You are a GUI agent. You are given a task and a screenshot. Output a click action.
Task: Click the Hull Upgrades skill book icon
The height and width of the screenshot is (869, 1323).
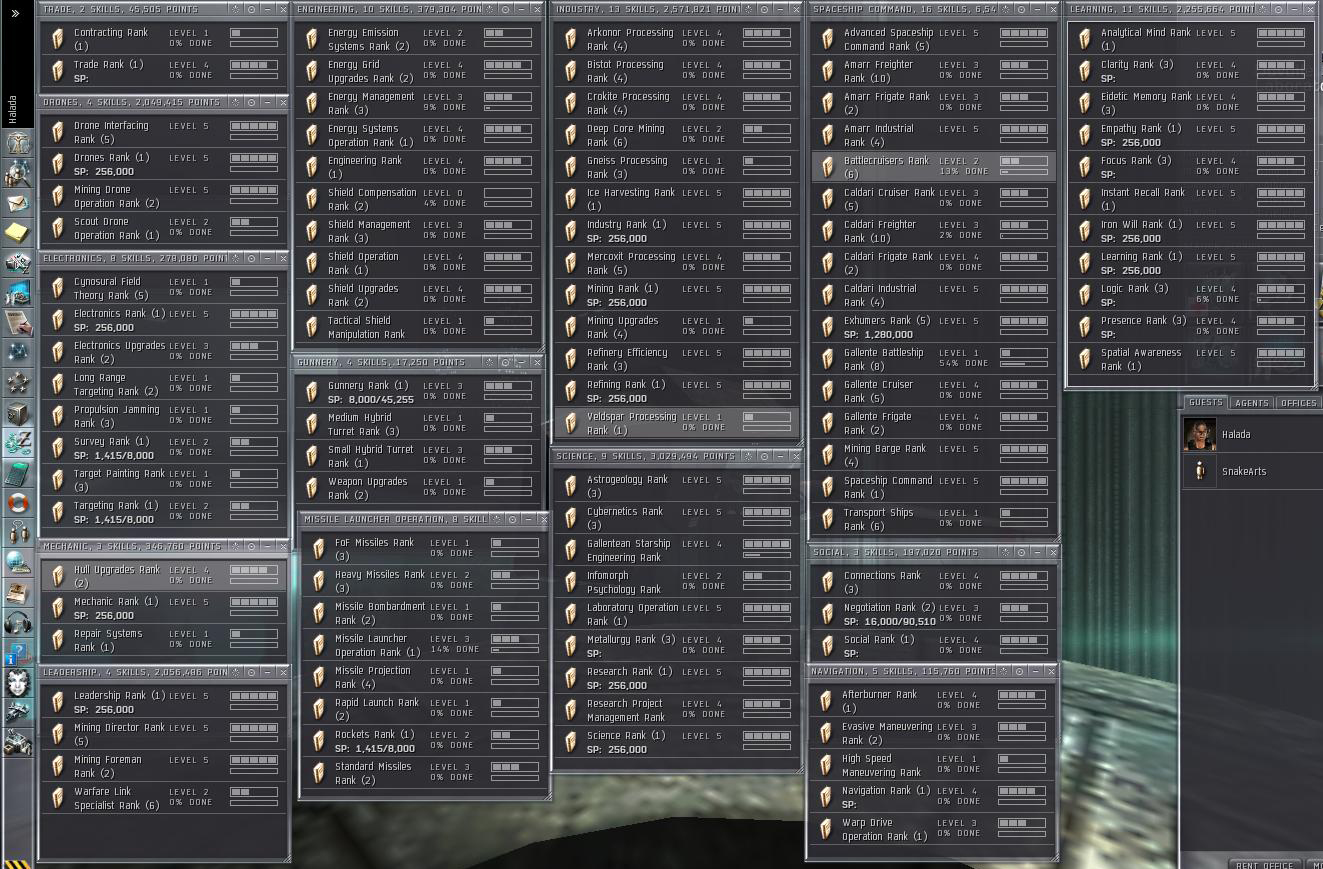[58, 576]
